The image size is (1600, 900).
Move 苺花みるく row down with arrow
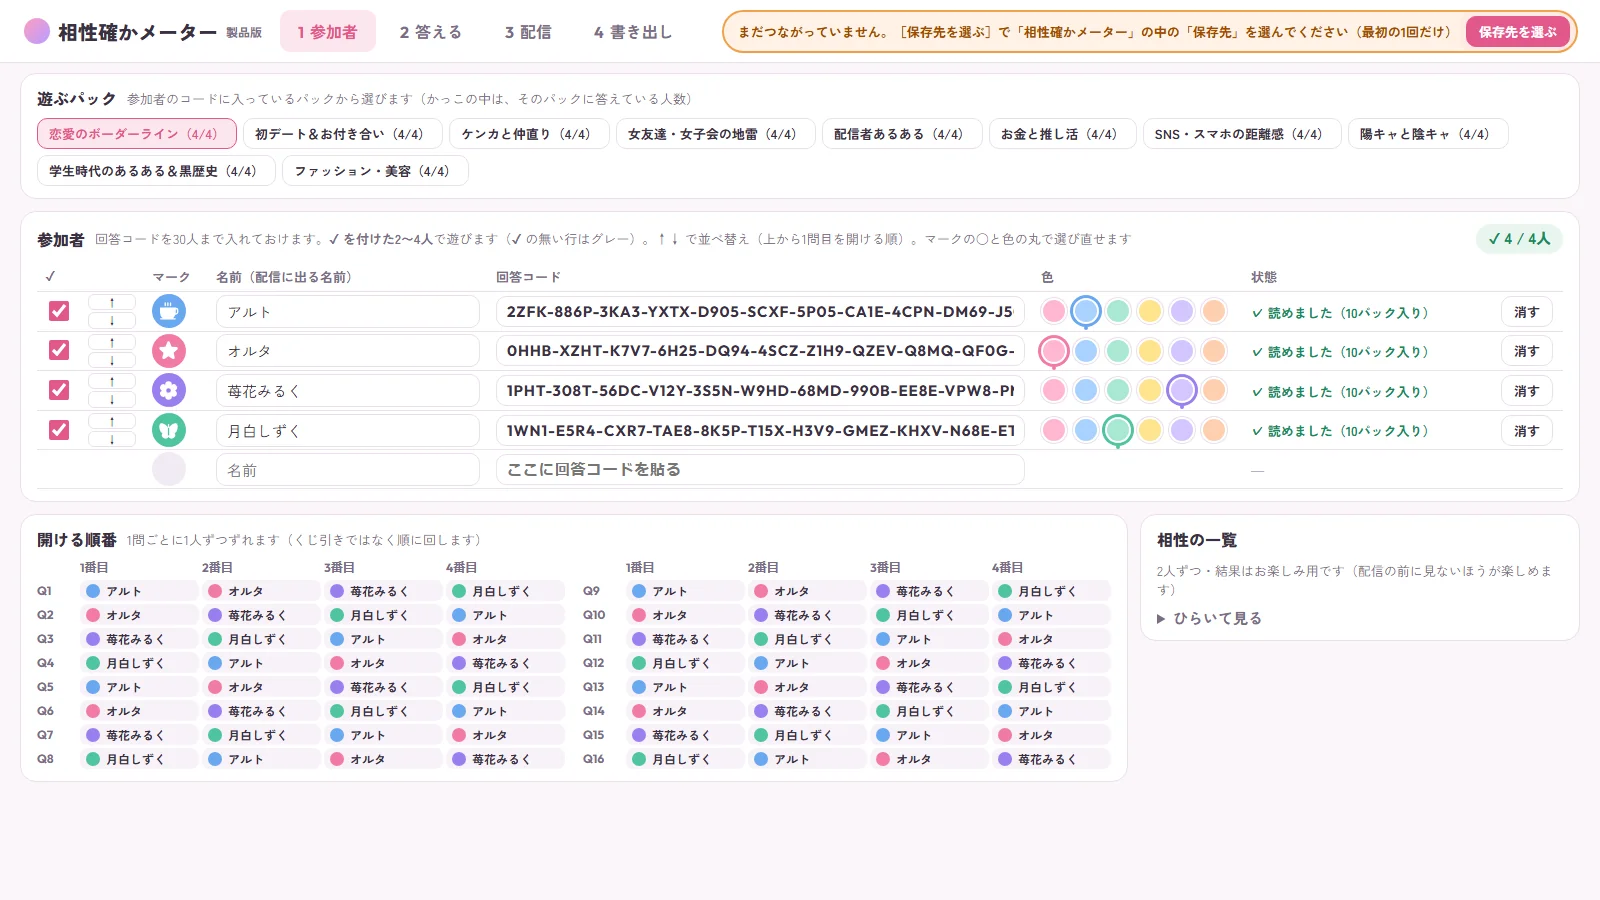click(112, 400)
